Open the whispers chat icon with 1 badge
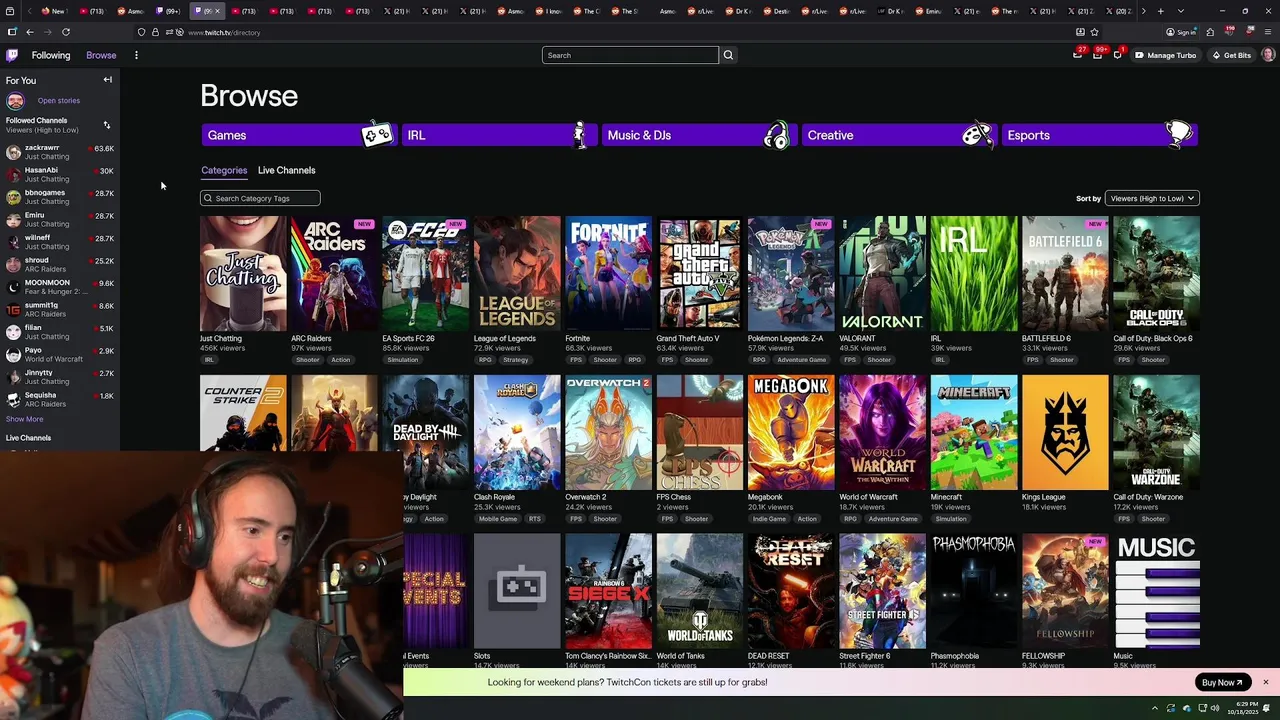Screen dimensions: 1280x720 coord(1117,55)
